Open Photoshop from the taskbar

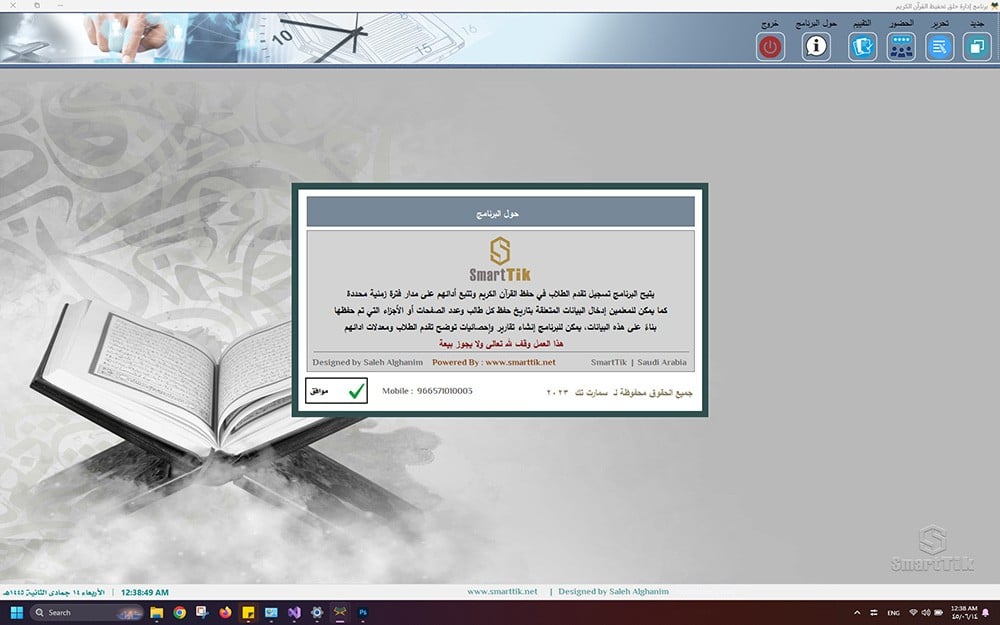click(363, 612)
